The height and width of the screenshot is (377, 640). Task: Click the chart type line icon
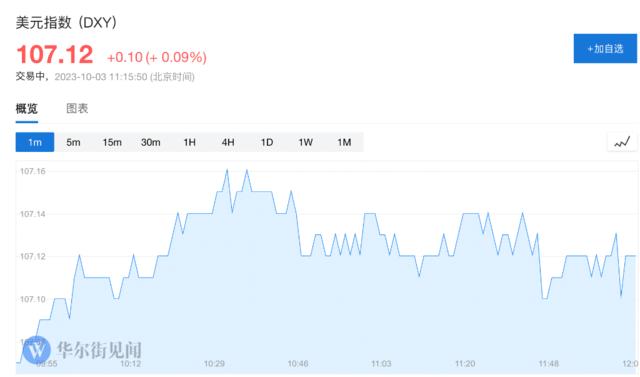pos(622,142)
